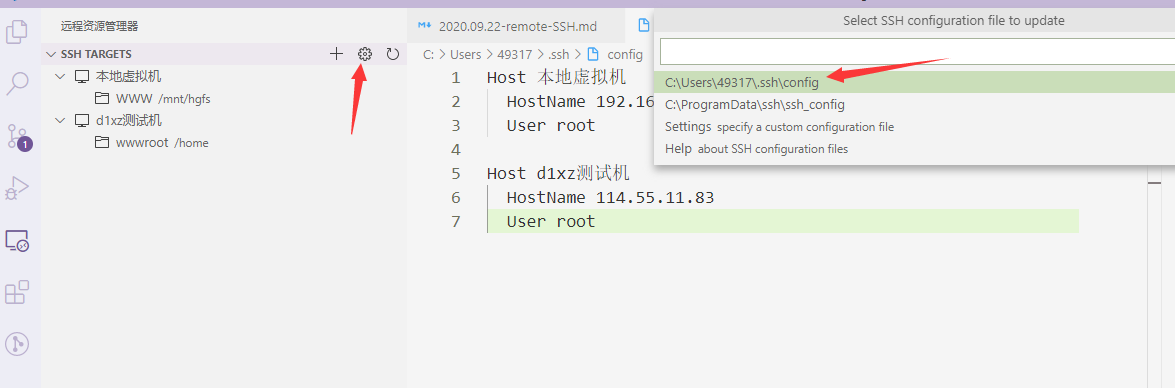Viewport: 1175px width, 388px height.
Task: Choose C:\ProgramData\ssh\ssh_config option
Action: (x=914, y=105)
